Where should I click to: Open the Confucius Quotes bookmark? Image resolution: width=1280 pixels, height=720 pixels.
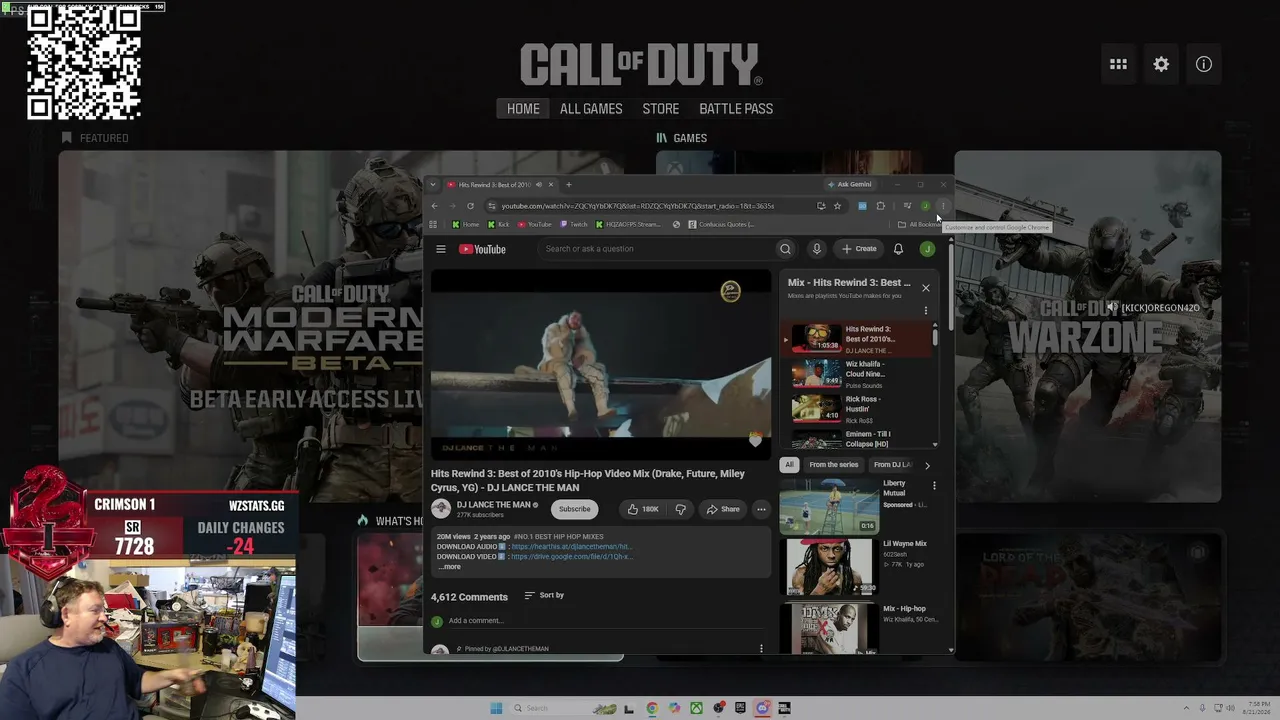coord(721,224)
